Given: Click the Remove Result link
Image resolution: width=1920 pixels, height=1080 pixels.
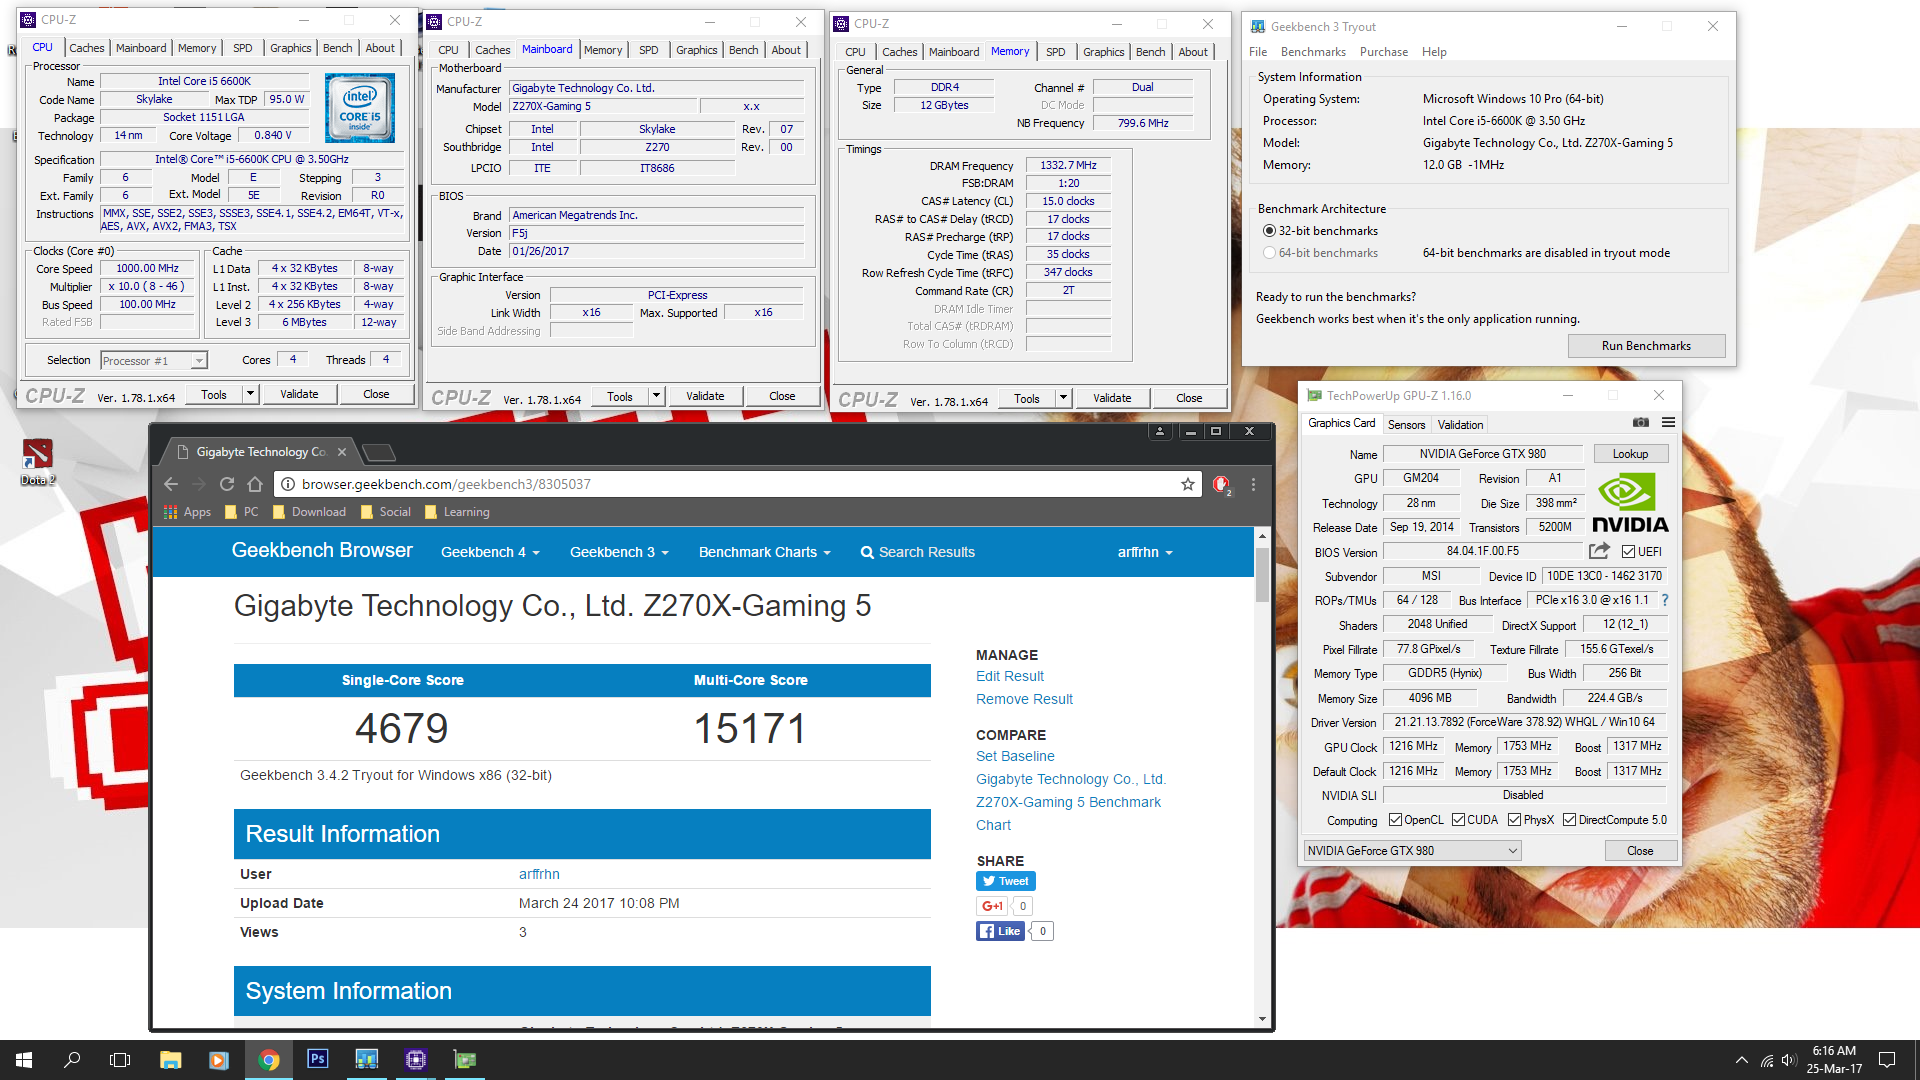Looking at the screenshot, I should [x=1024, y=700].
